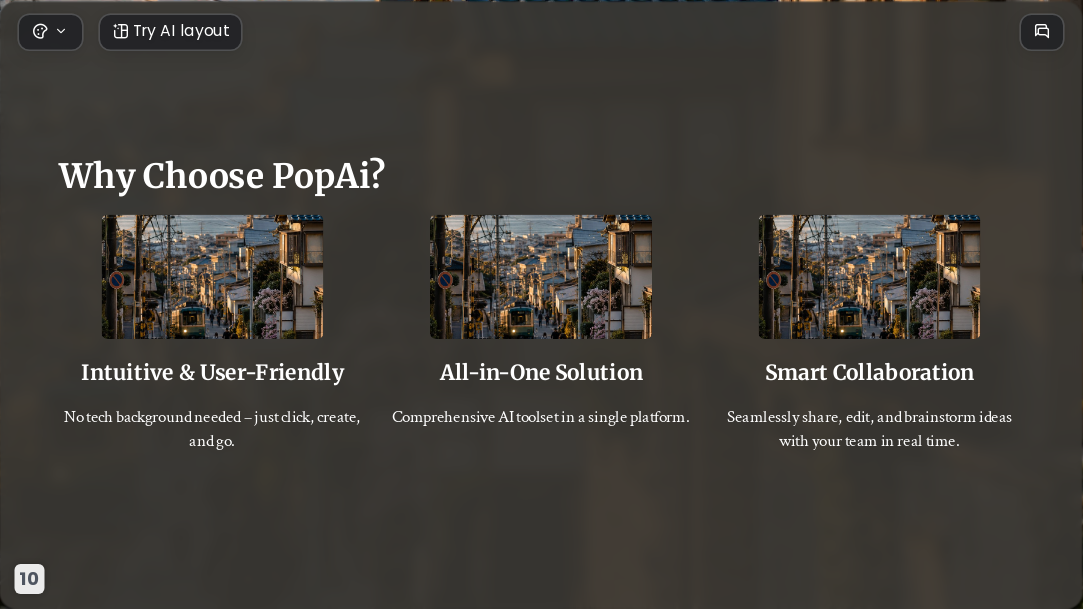
Task: Click the Why Choose PopAi? heading
Action: pos(222,175)
